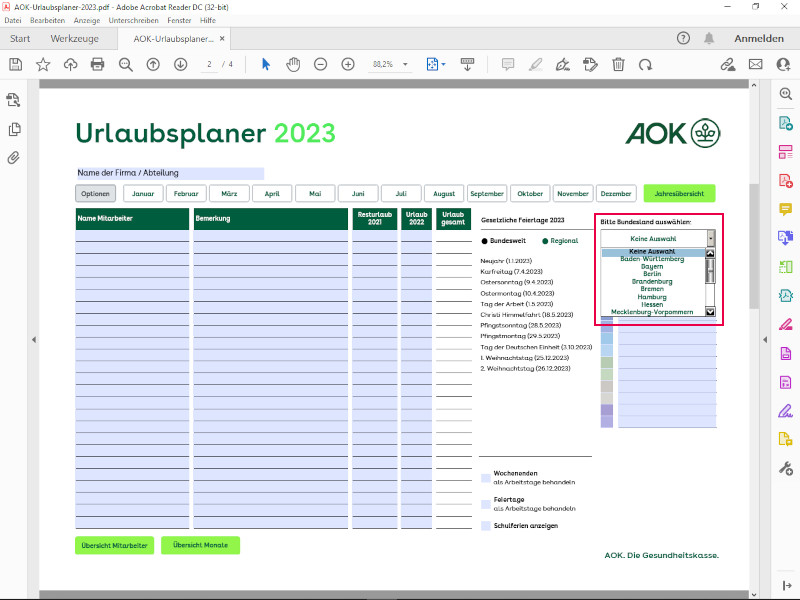
Task: Send file by email envelope icon
Action: (756, 64)
